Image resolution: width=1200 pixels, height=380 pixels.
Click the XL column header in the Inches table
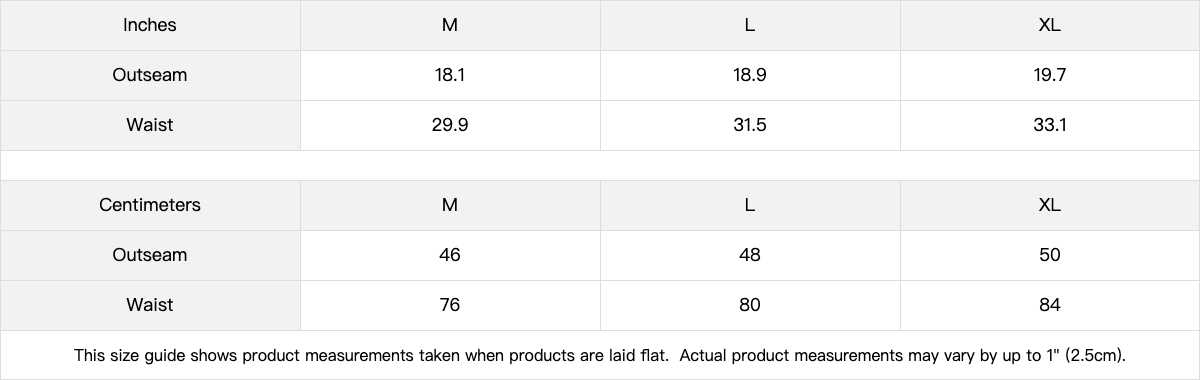coord(1050,25)
